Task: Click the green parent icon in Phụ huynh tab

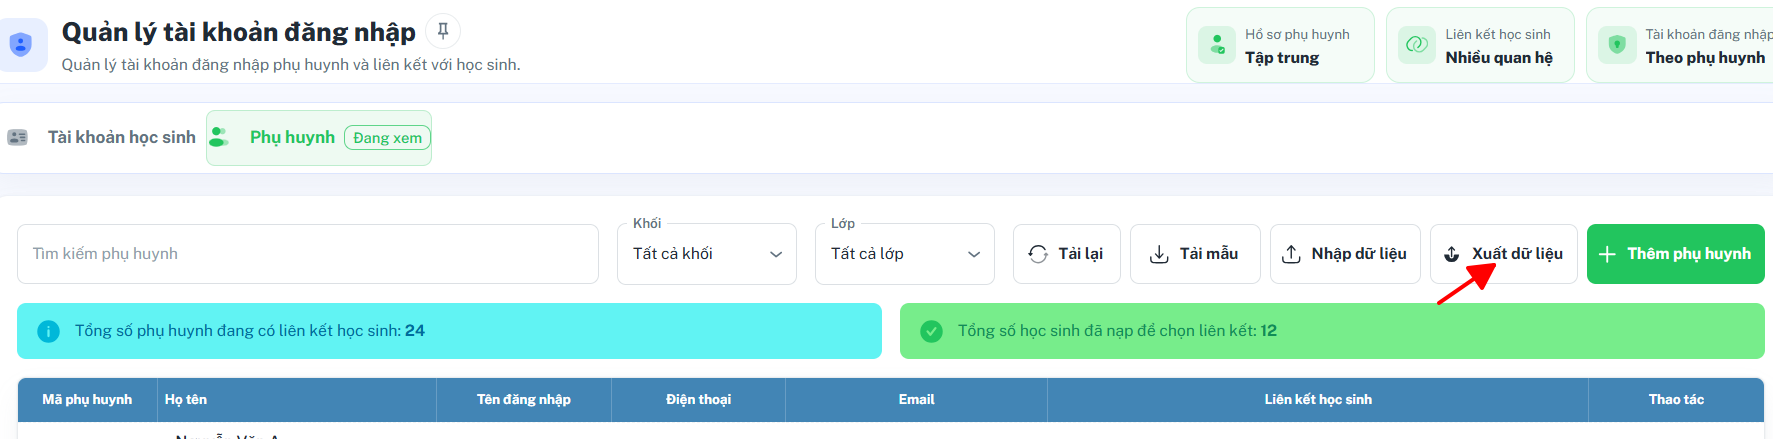Action: pyautogui.click(x=219, y=137)
